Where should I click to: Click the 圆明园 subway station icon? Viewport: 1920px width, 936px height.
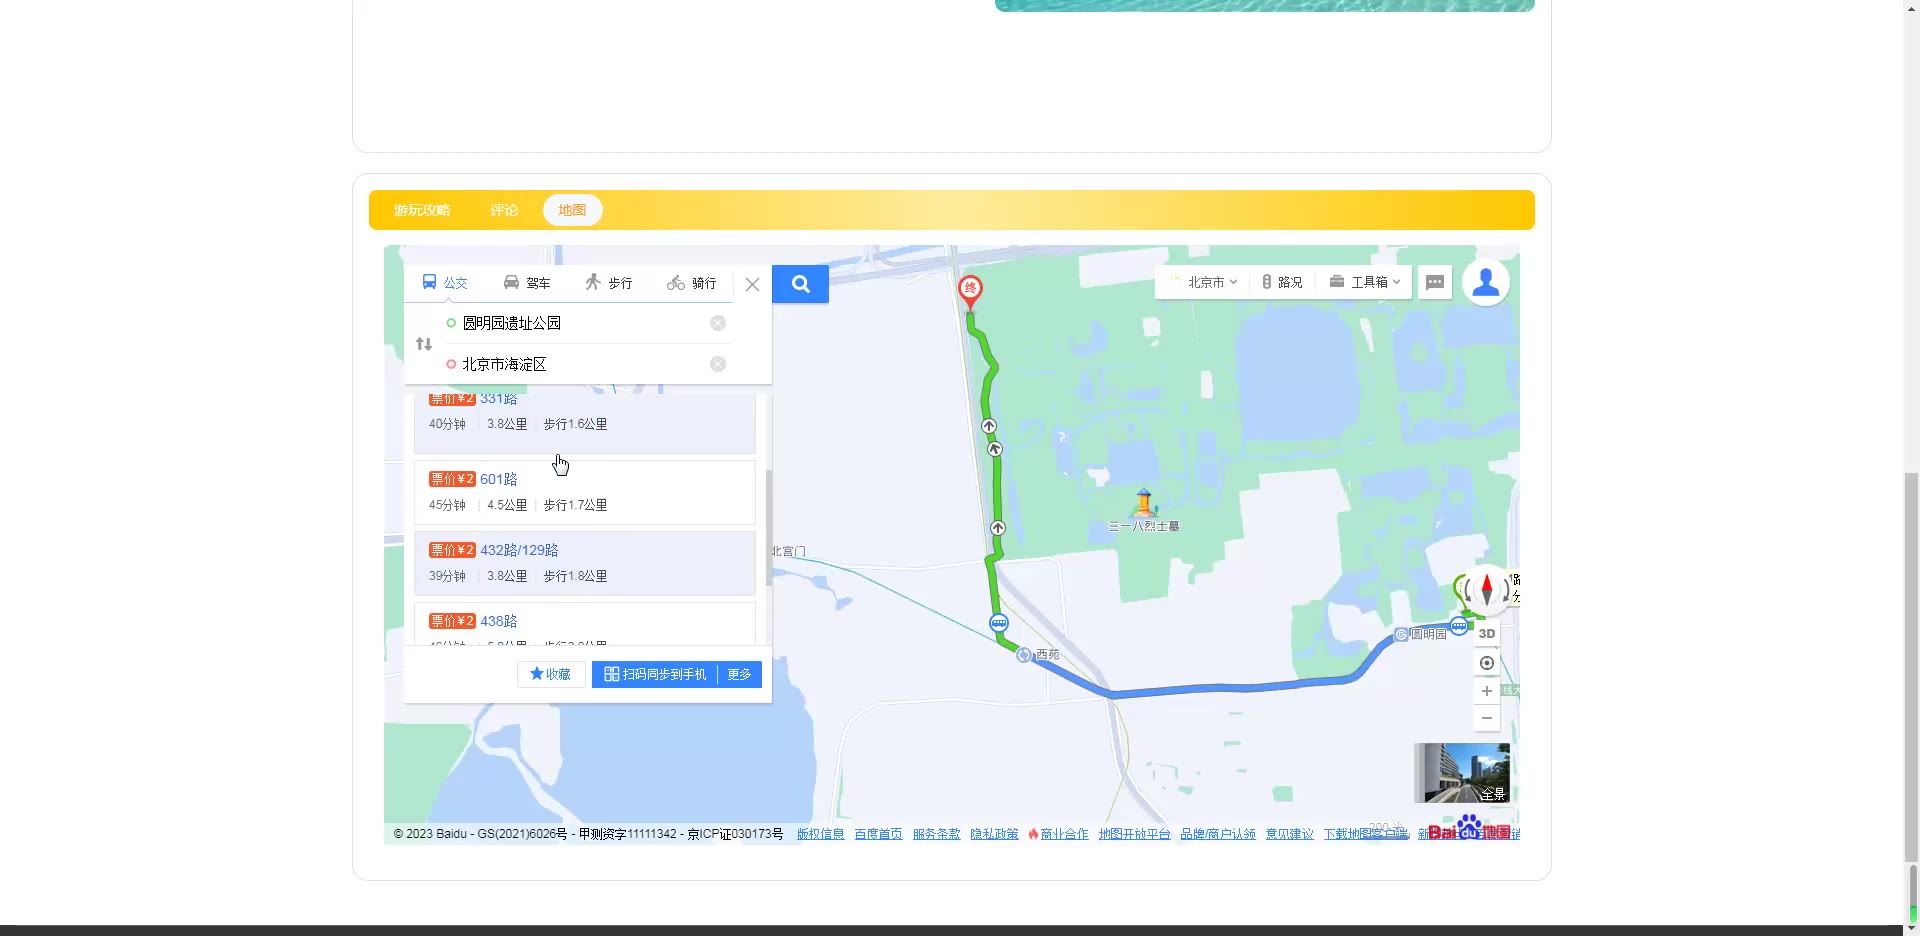coord(1401,634)
